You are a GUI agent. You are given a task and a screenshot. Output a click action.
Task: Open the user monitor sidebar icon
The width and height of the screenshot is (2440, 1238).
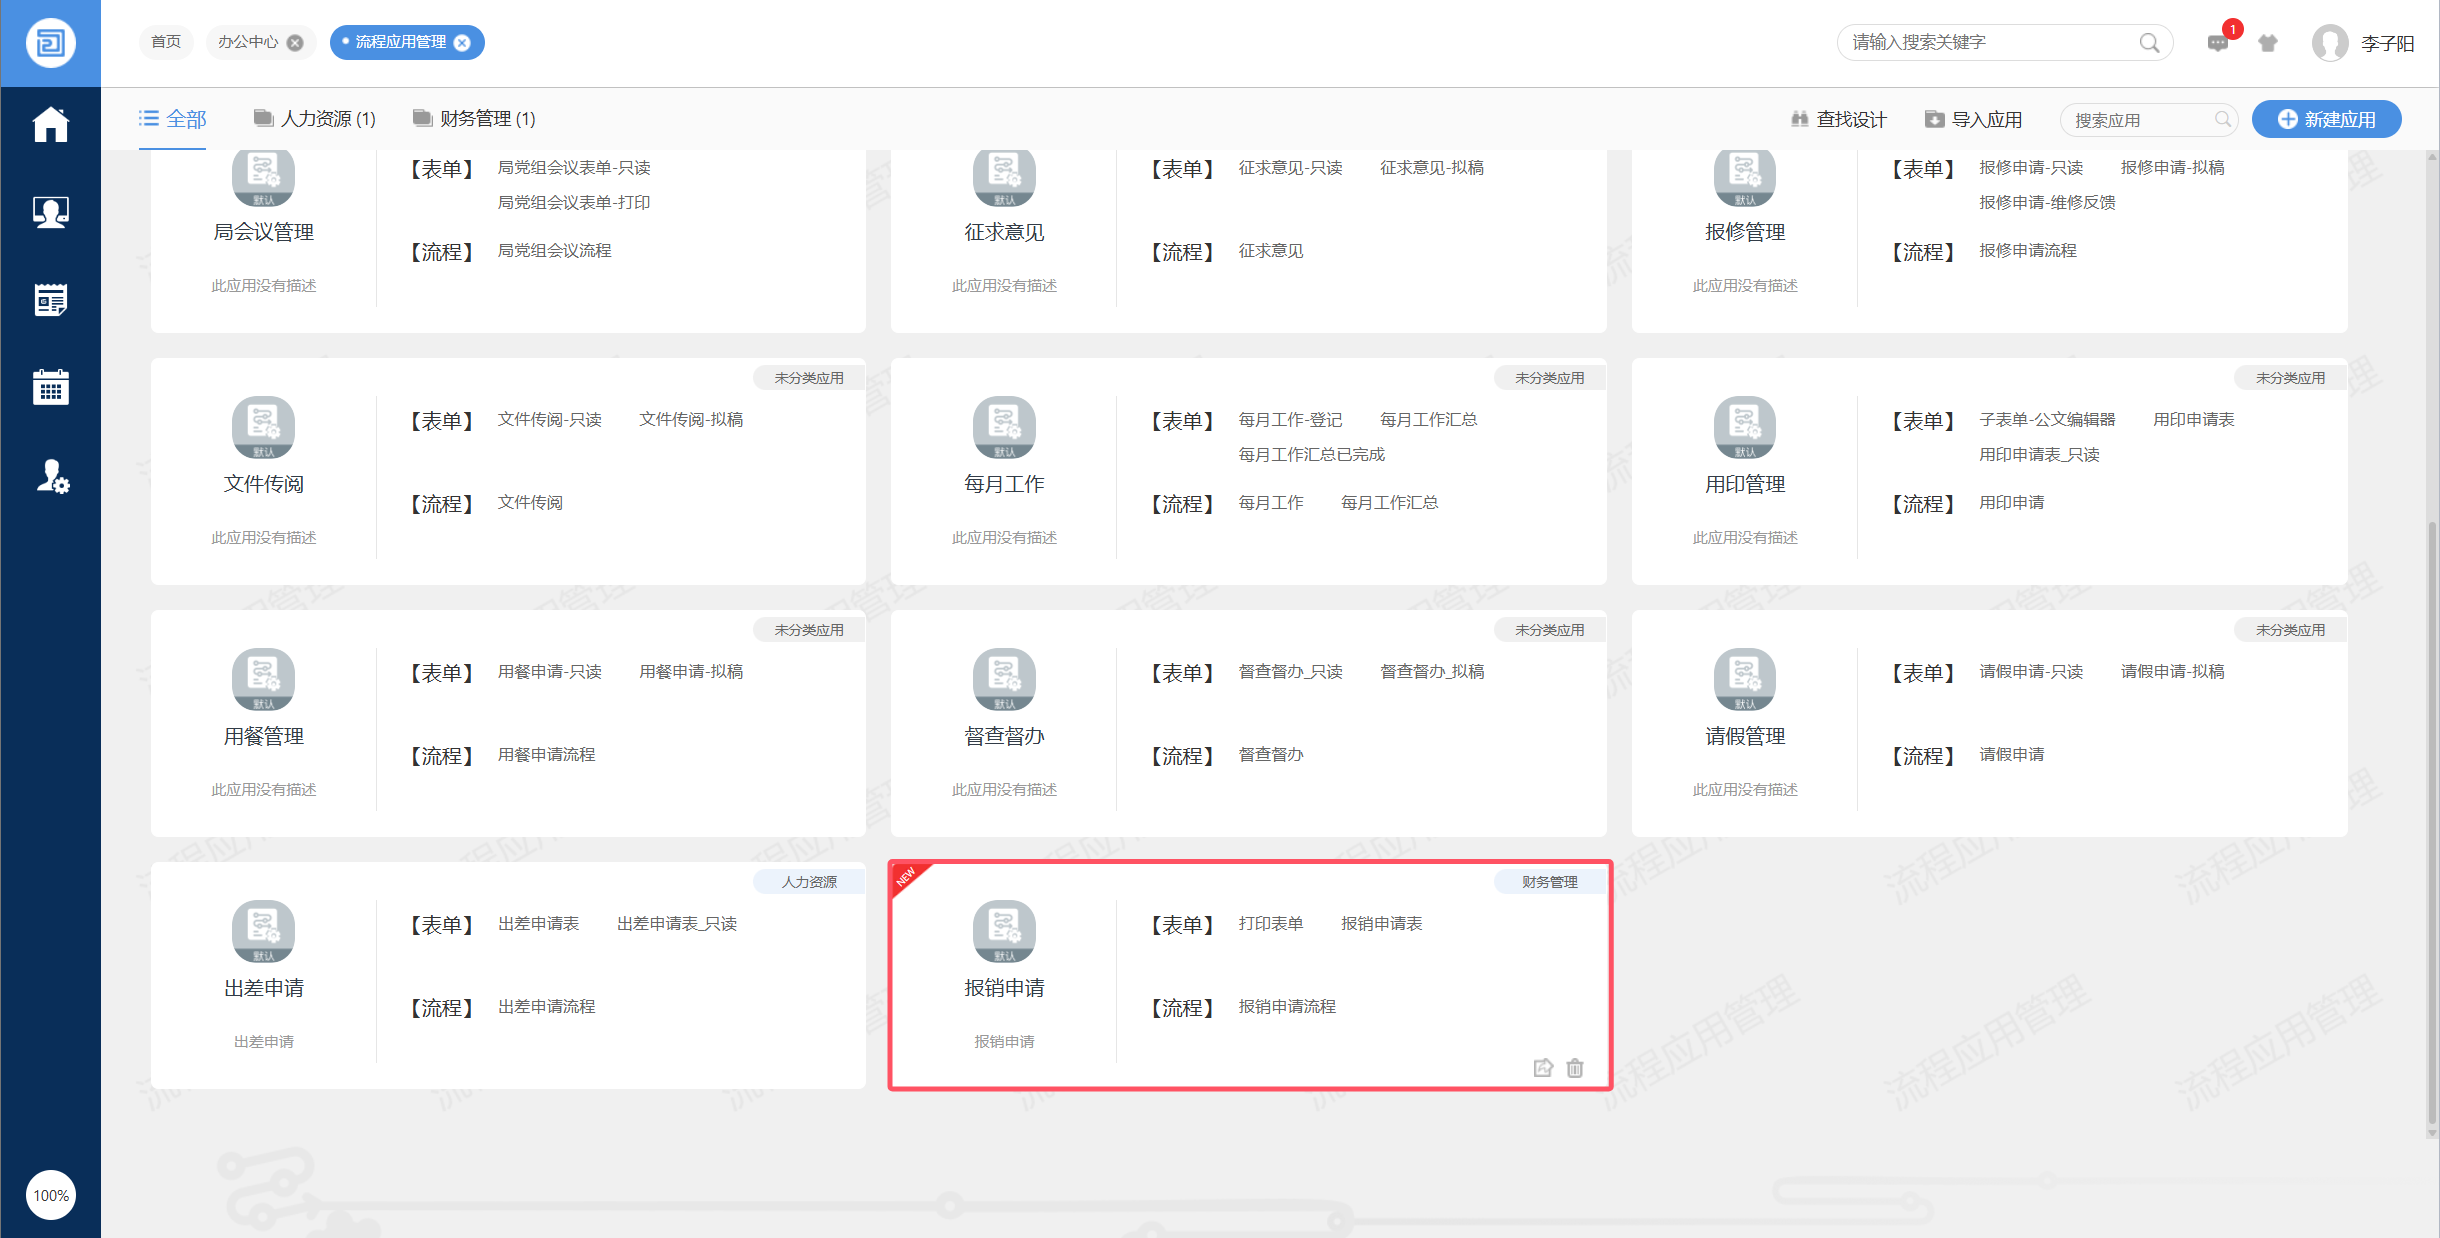pos(50,212)
